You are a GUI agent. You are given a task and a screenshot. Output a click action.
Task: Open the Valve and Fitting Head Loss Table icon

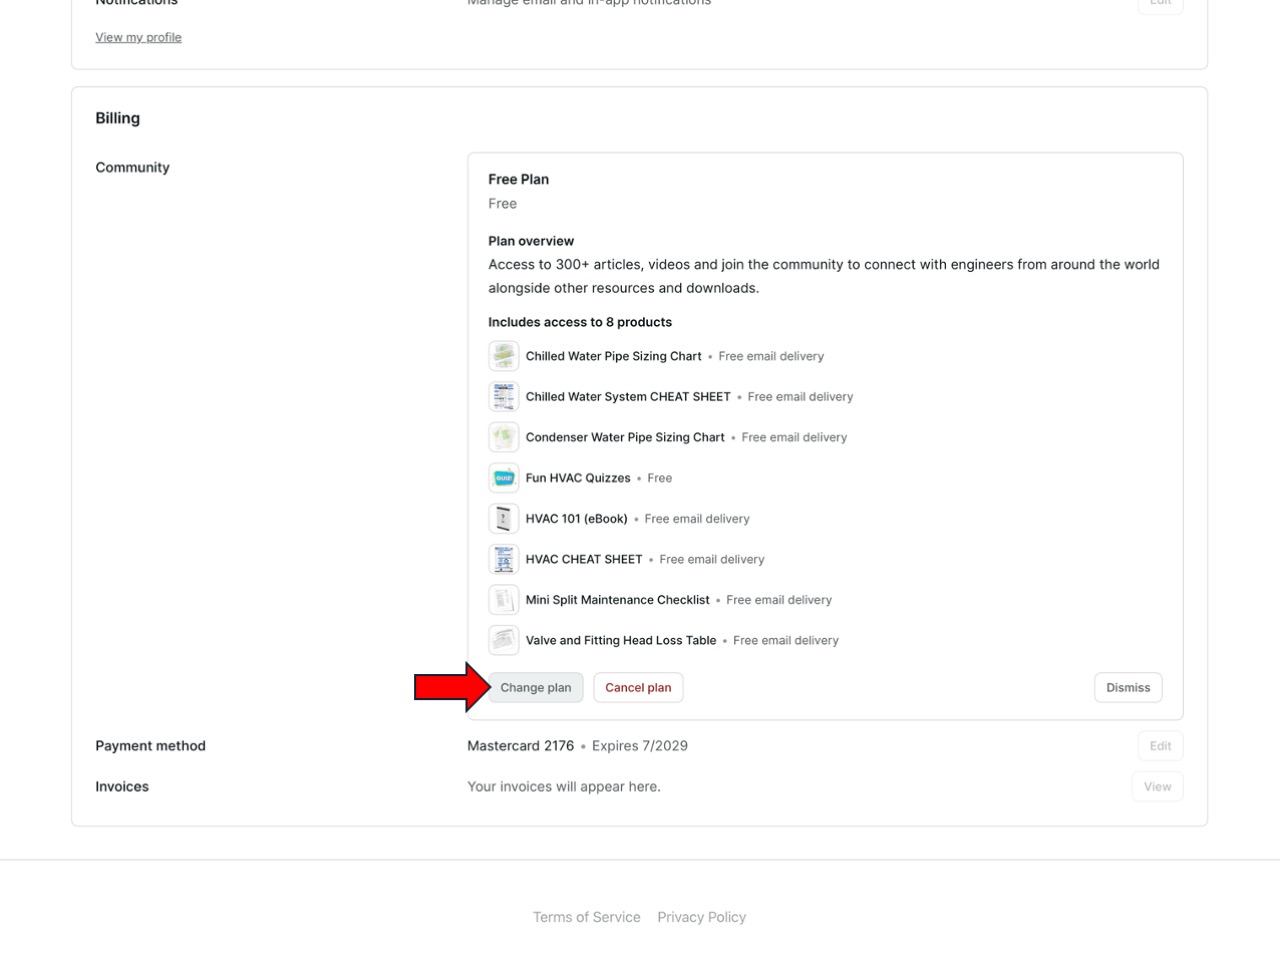click(x=503, y=640)
